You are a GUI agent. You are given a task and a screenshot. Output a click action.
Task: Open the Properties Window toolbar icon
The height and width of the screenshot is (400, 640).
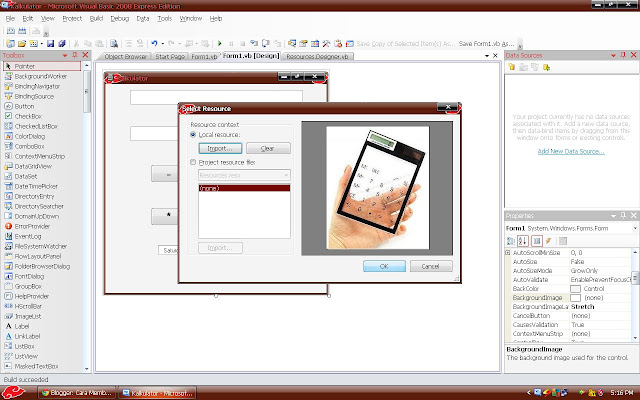303,43
